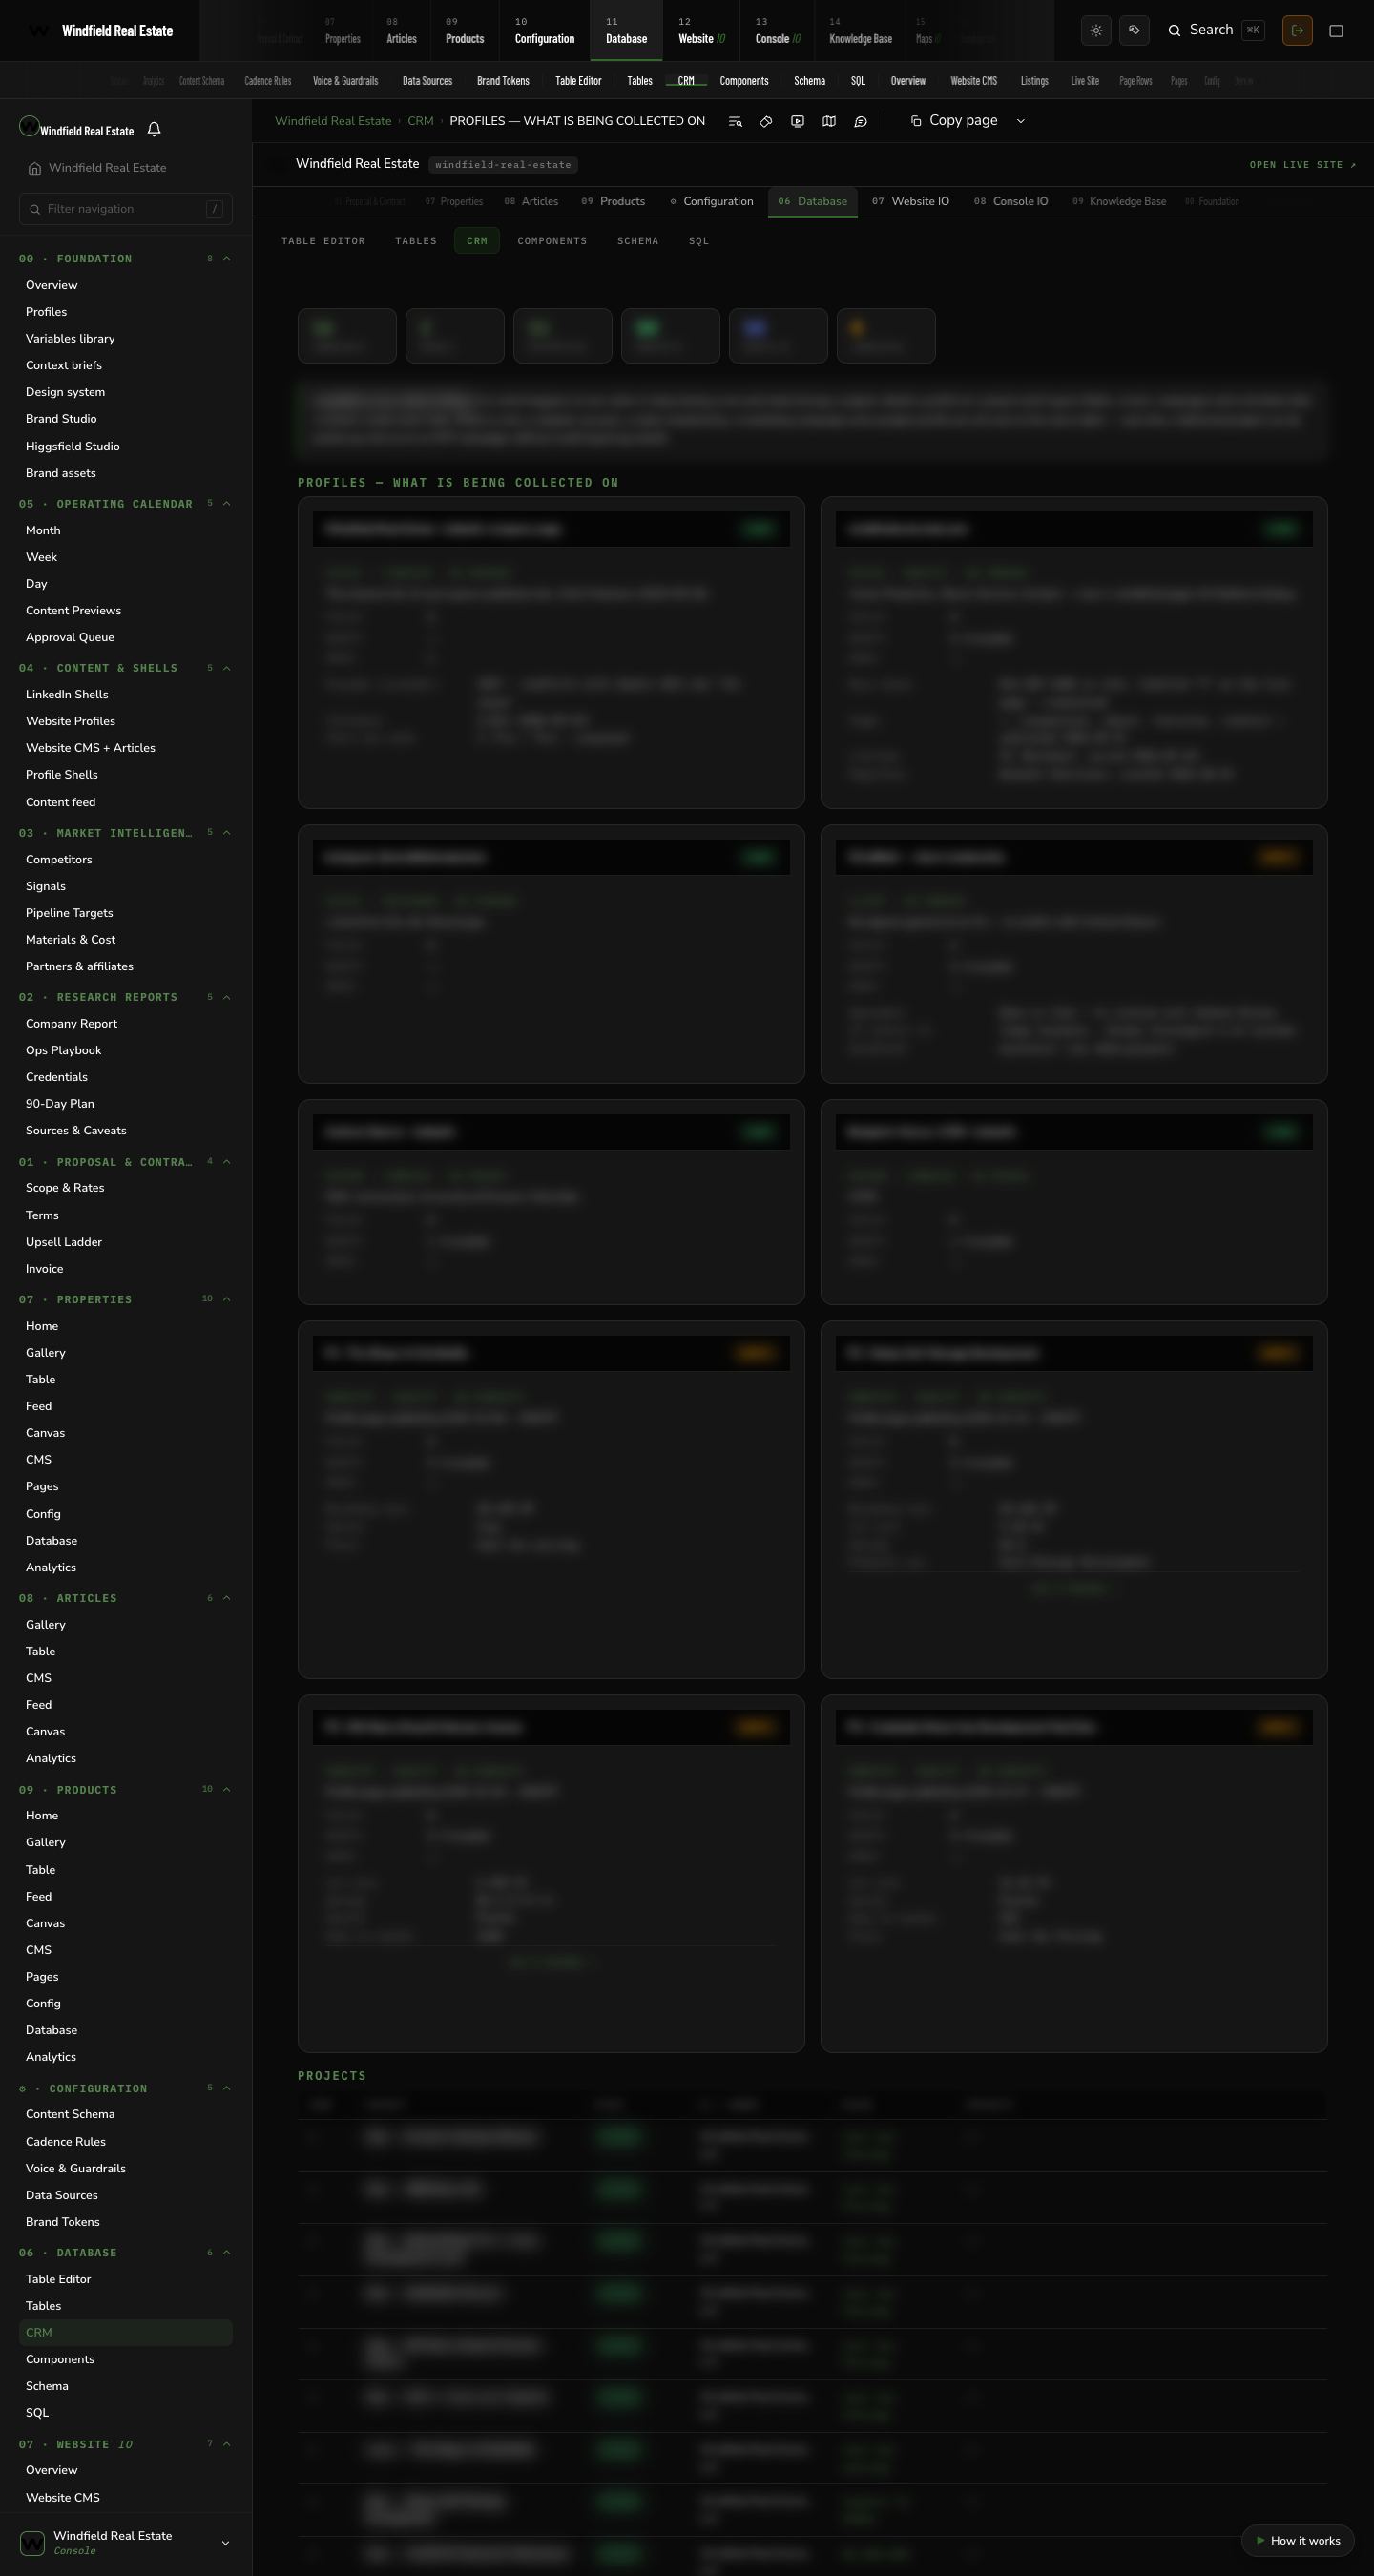Collapse the 00 Foundation sidebar section

pos(227,258)
